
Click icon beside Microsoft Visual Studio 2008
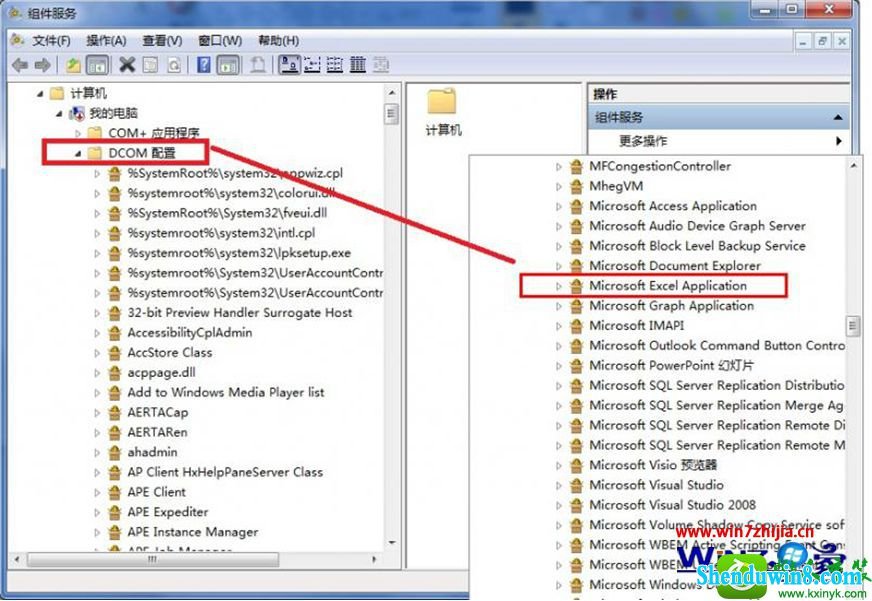click(x=577, y=505)
